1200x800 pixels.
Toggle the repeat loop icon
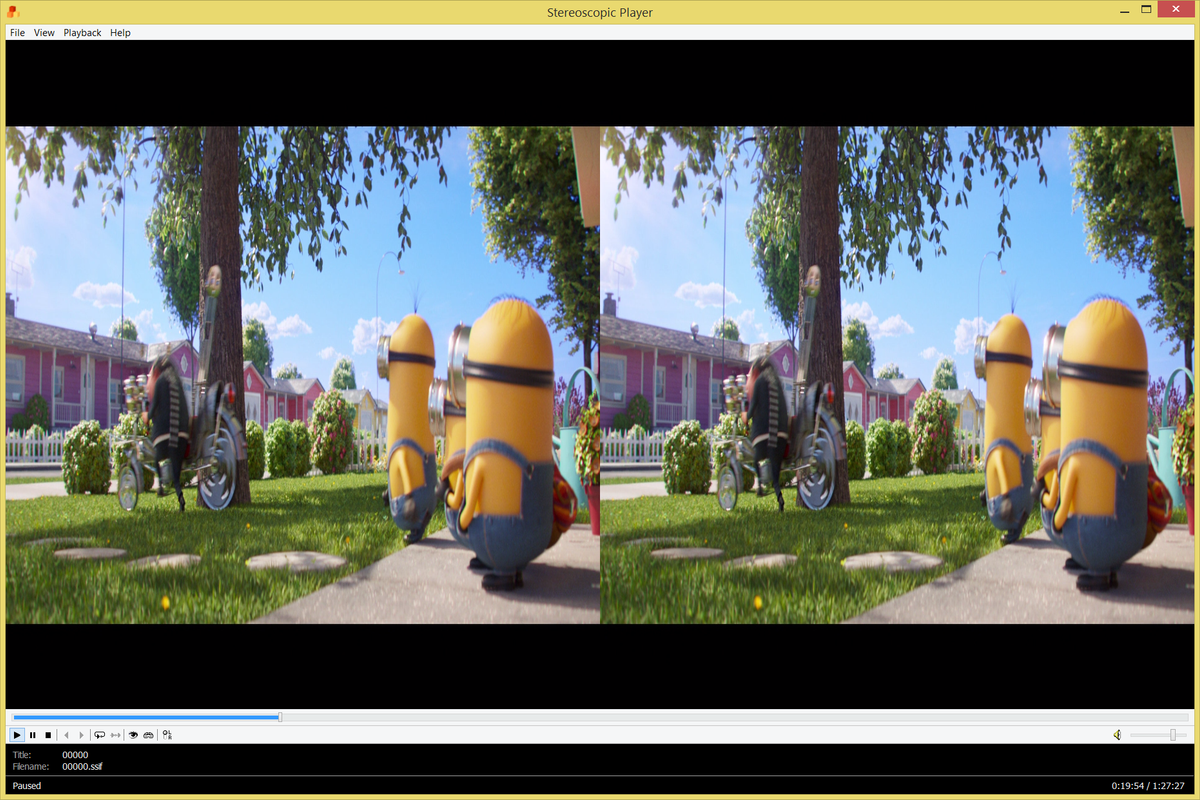(100, 735)
